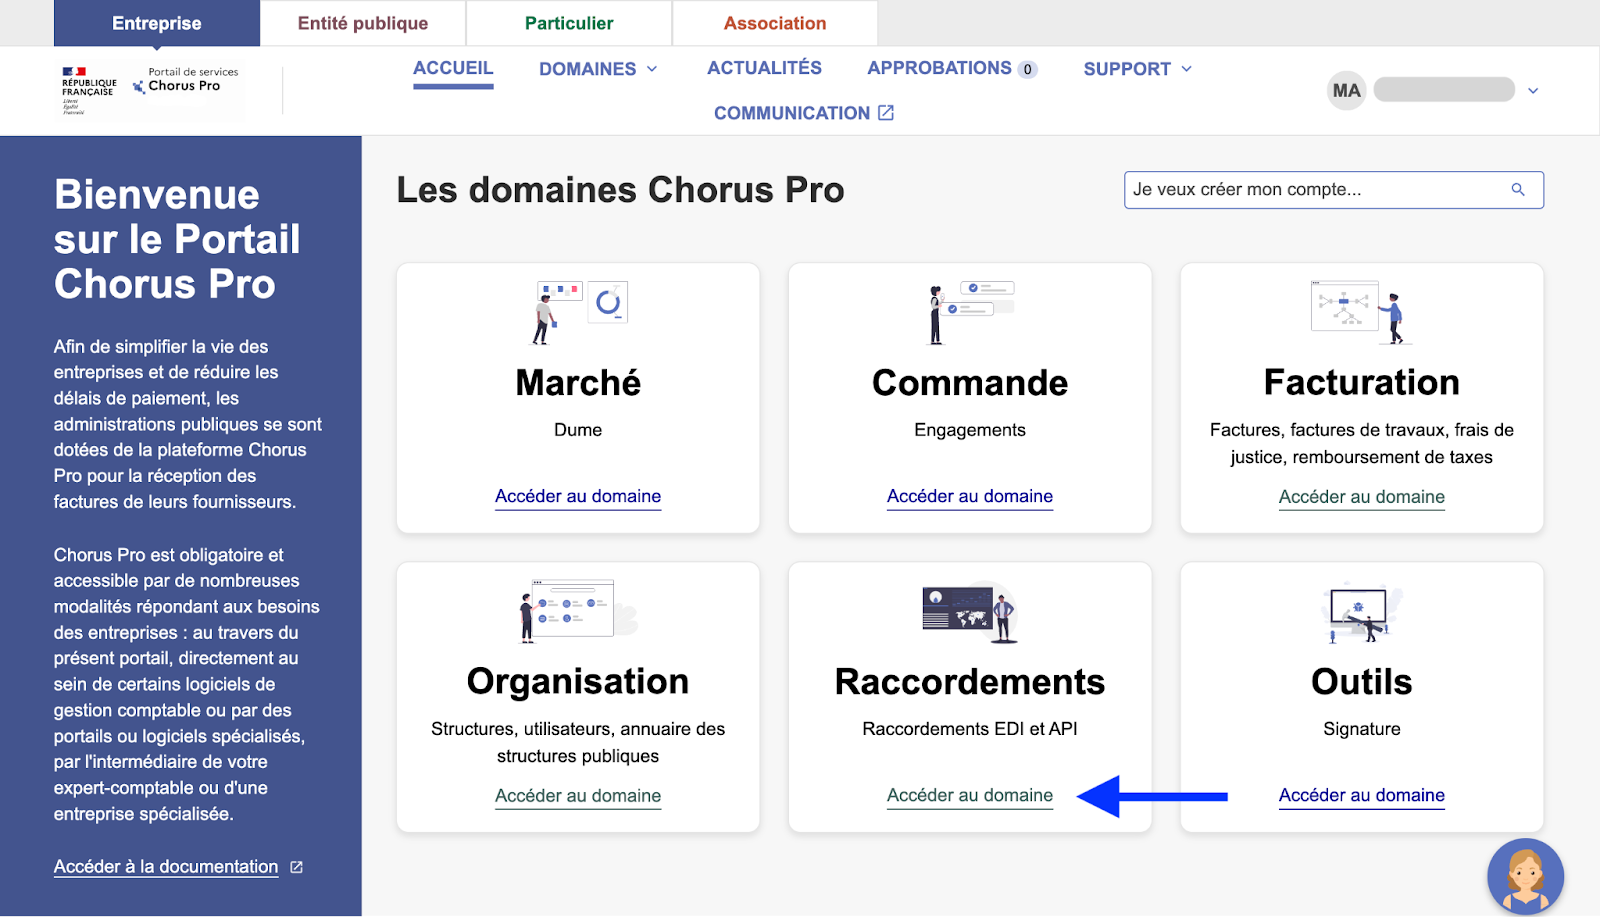Click the Marché illustration icon

click(579, 313)
